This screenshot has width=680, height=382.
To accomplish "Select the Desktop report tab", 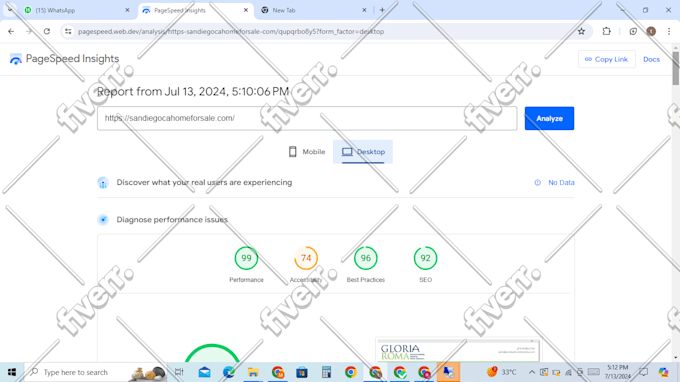I will coord(363,152).
